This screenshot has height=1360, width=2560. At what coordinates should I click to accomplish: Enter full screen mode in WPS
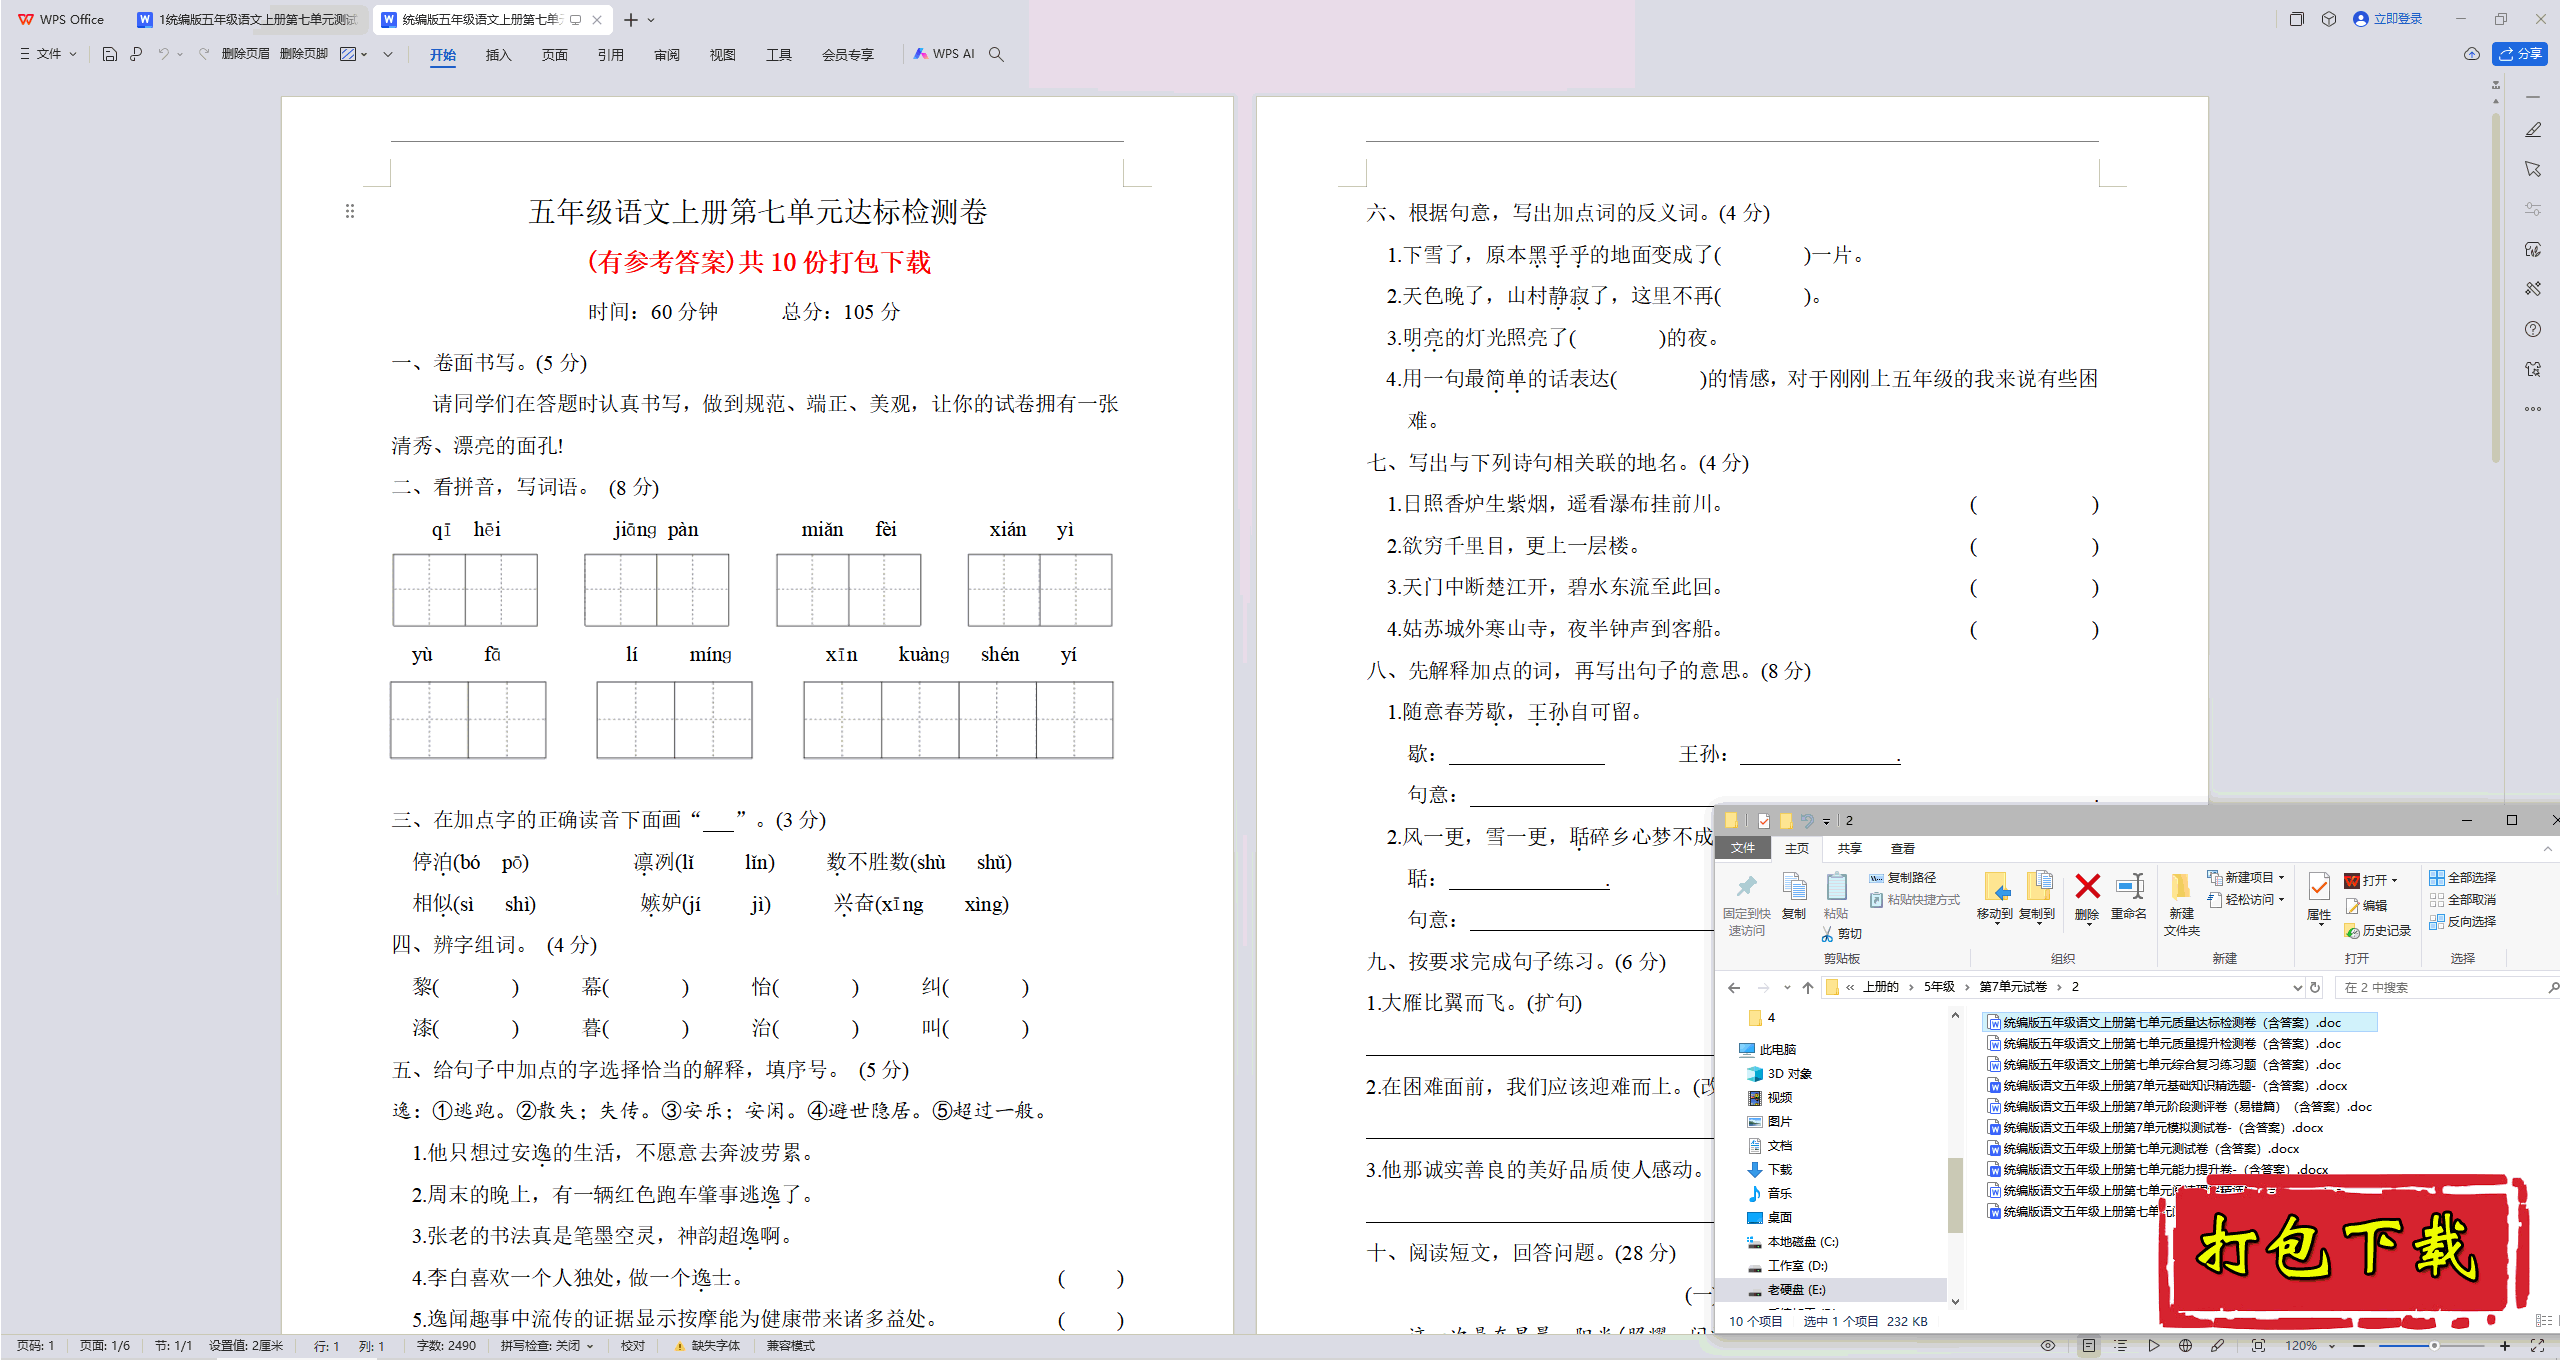tap(2537, 1346)
